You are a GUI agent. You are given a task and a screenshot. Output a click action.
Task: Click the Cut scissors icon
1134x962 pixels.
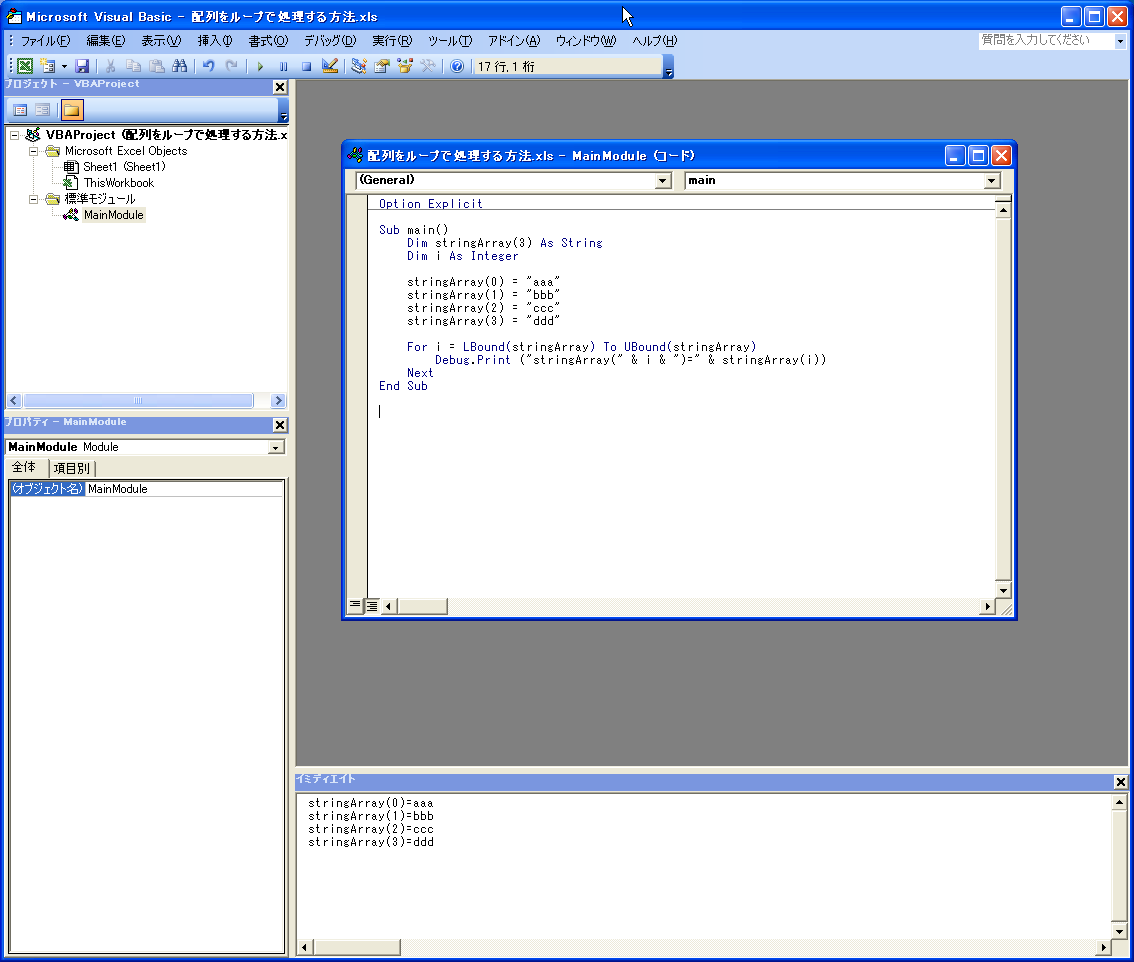111,66
